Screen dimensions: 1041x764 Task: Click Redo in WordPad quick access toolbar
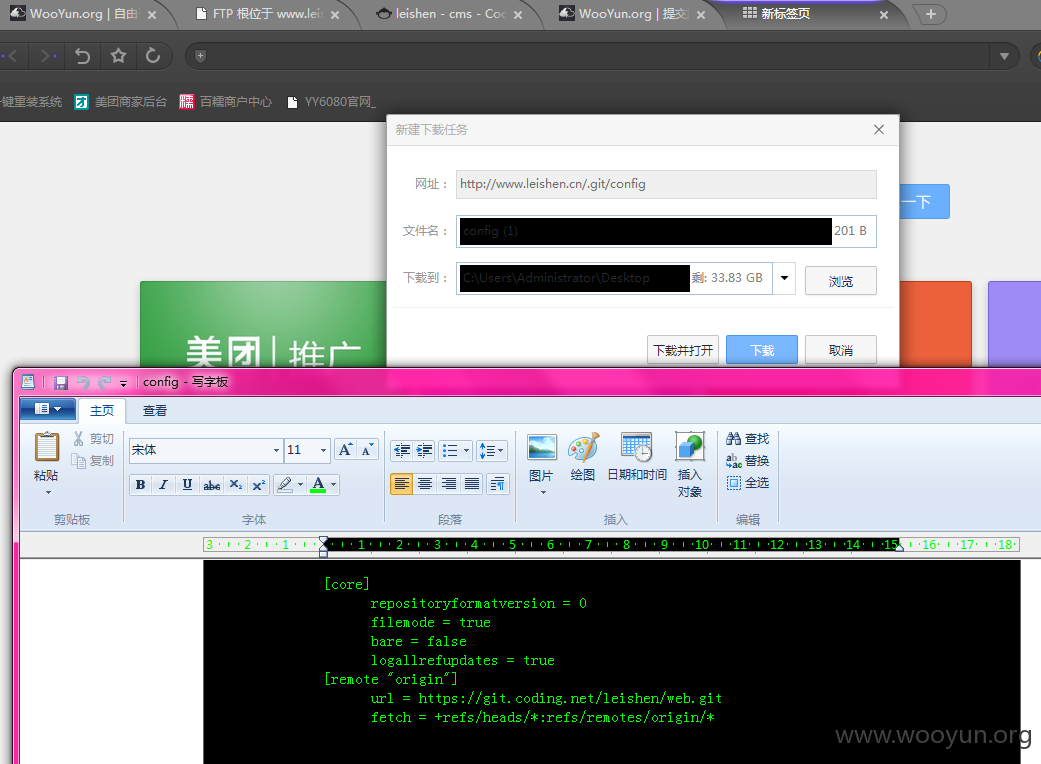104,382
